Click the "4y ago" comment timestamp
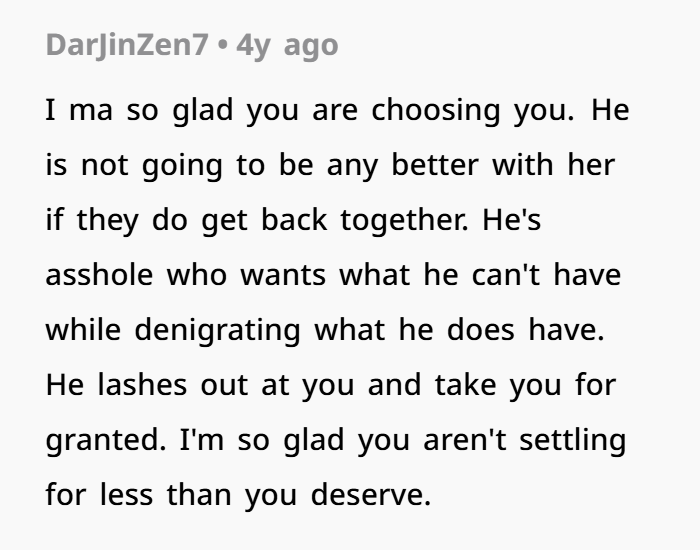Screen dimensions: 700x550 coord(287,45)
